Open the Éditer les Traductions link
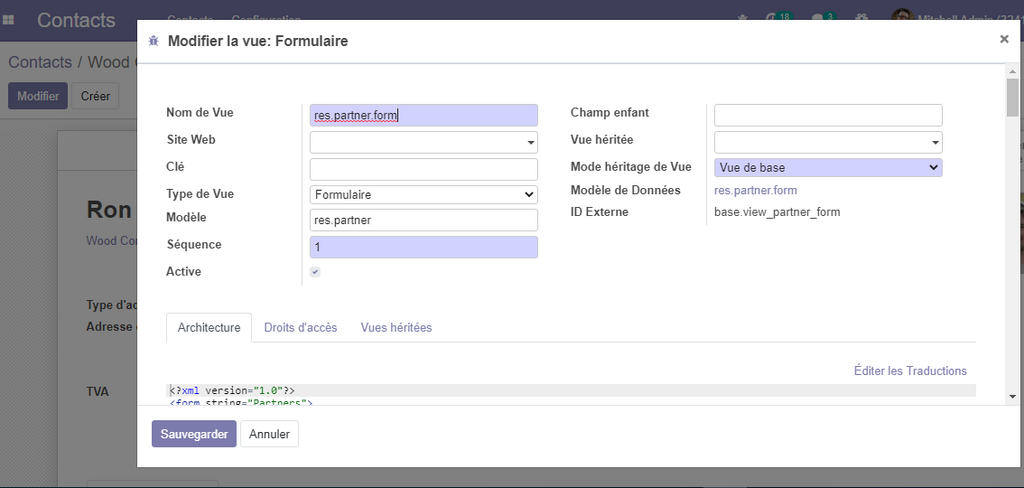This screenshot has height=488, width=1024. pyautogui.click(x=910, y=370)
